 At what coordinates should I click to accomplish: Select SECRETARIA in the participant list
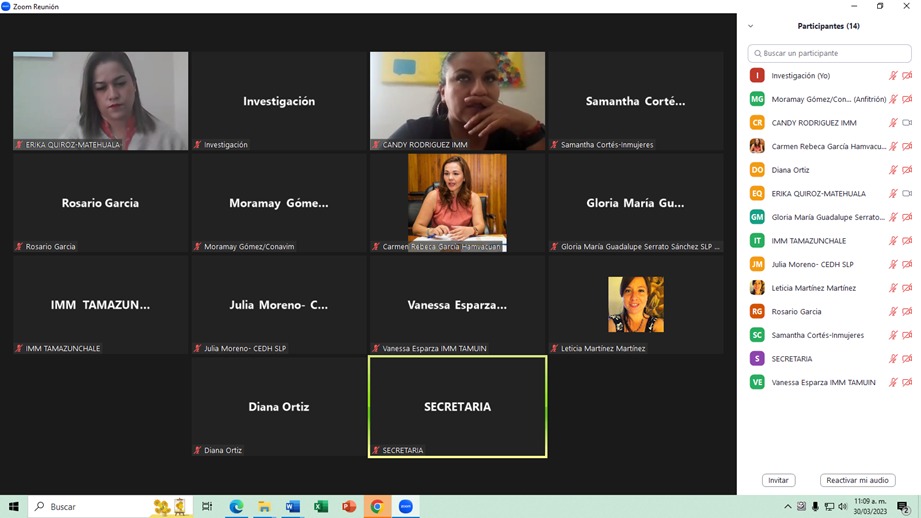pos(792,359)
